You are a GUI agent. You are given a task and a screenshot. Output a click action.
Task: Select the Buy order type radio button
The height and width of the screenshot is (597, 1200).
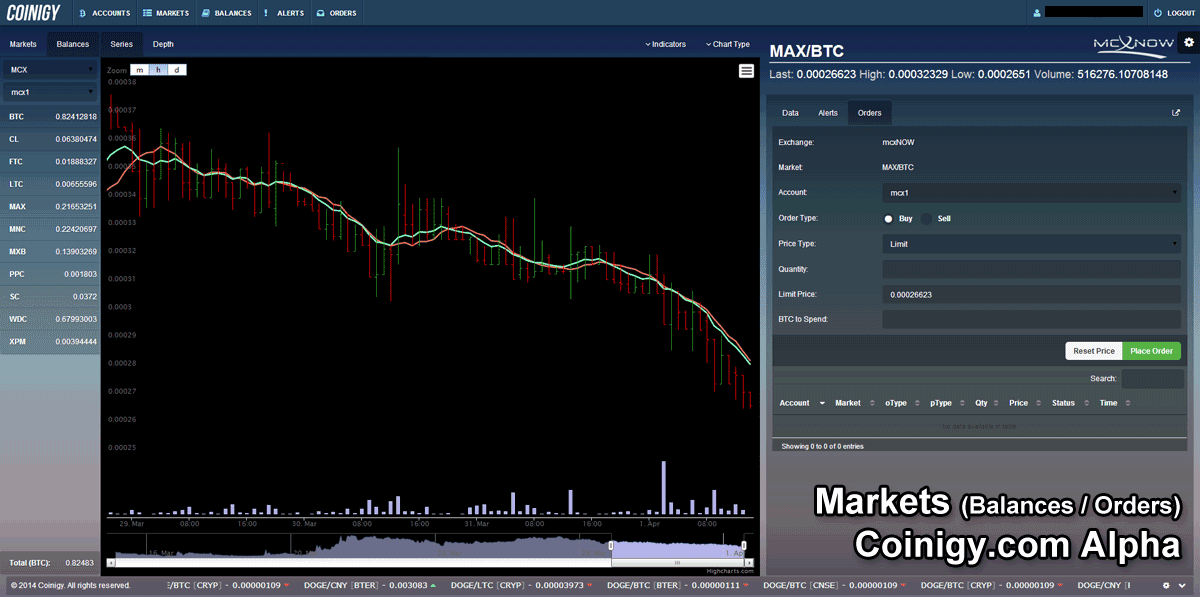coord(887,218)
